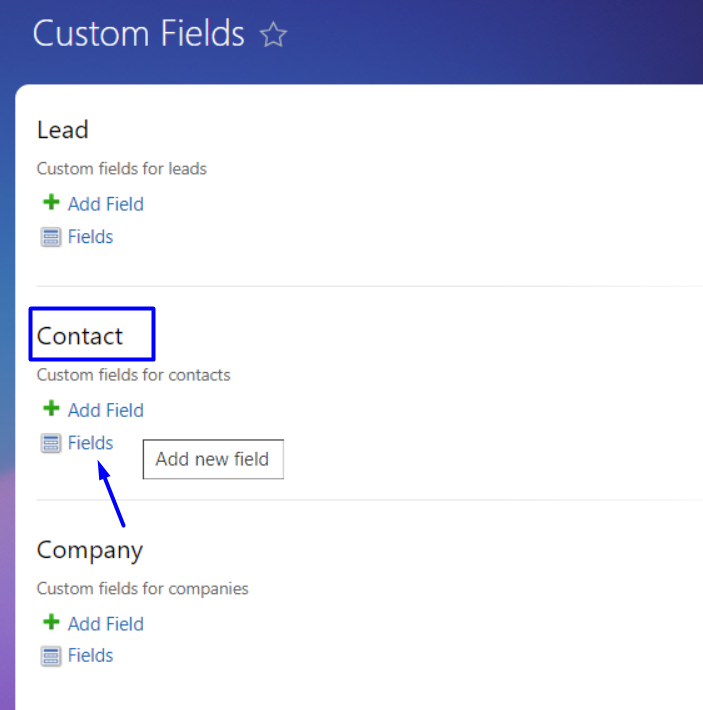Open the Add Field link for contacts

pyautogui.click(x=105, y=410)
